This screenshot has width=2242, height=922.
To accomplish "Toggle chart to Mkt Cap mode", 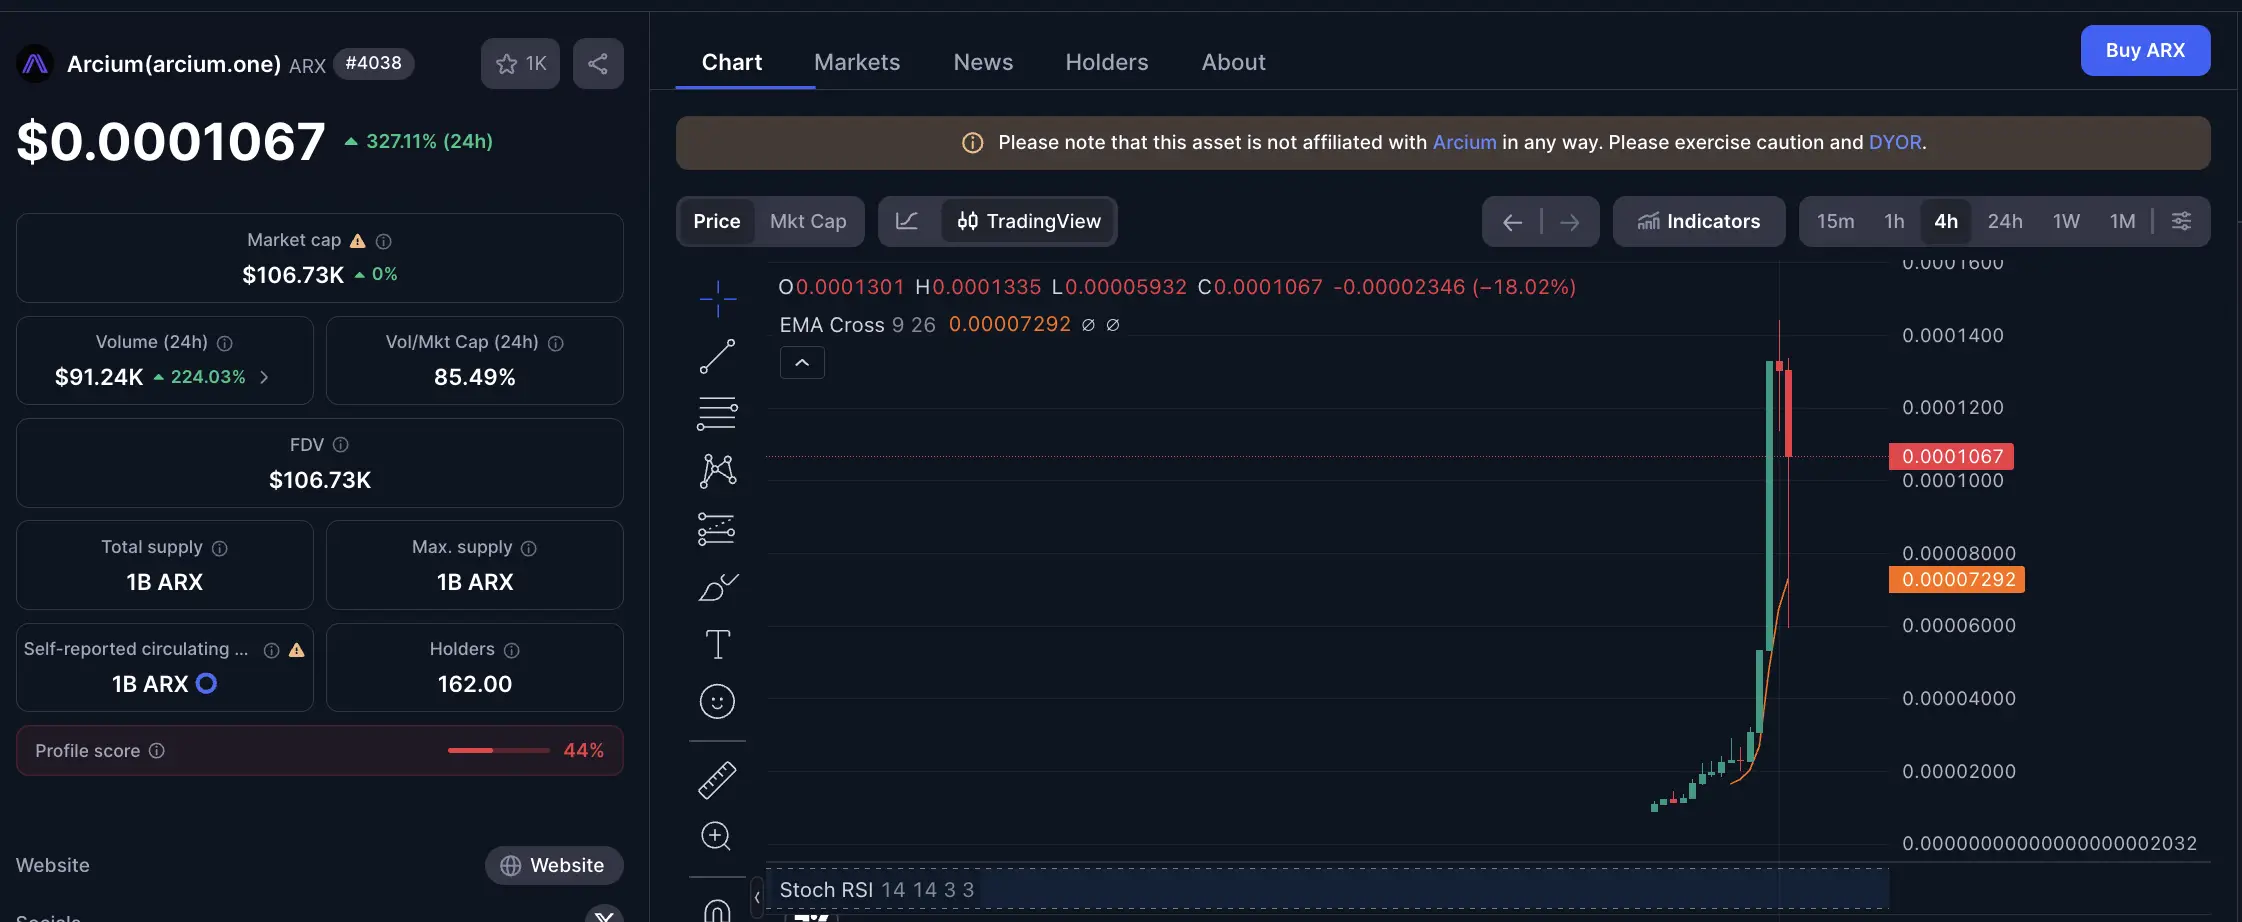I will point(808,221).
